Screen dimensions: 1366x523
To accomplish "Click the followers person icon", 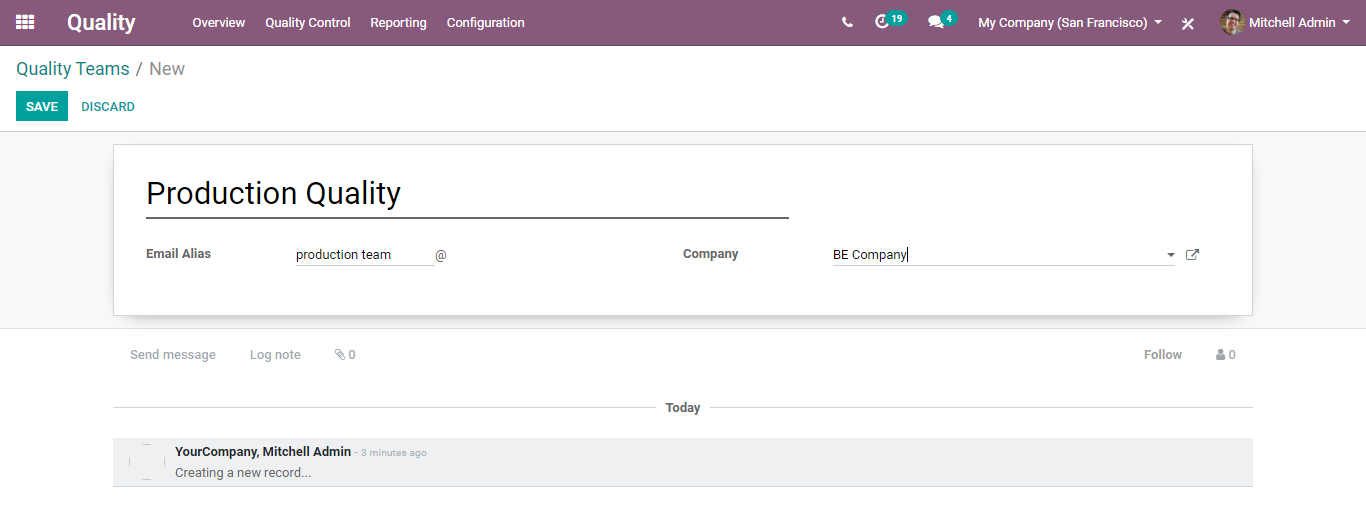I will 1221,355.
